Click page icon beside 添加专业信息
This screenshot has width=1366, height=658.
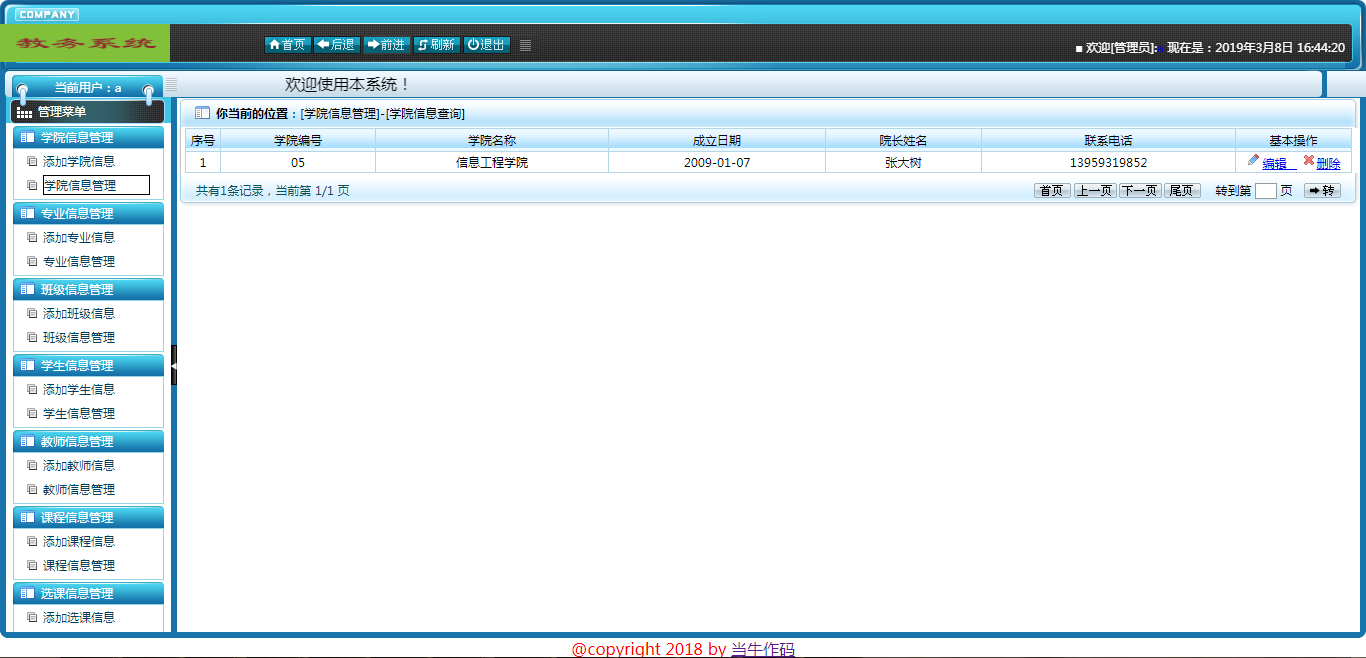pos(32,237)
